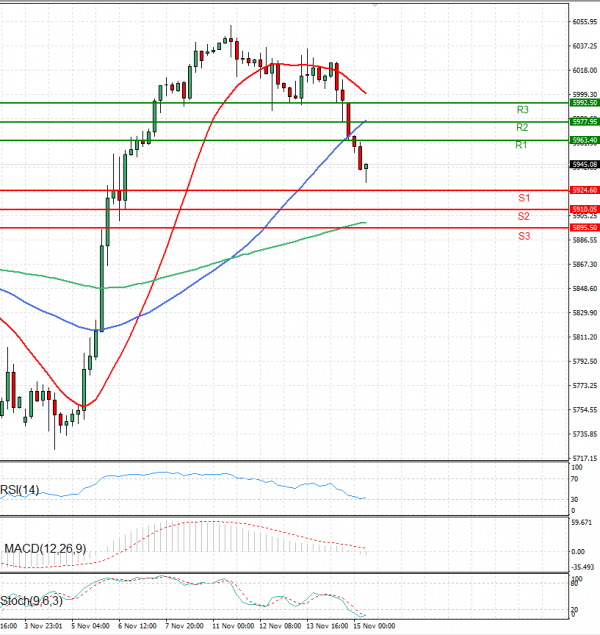Click the 7 Nov 20:00 time label

[184, 626]
